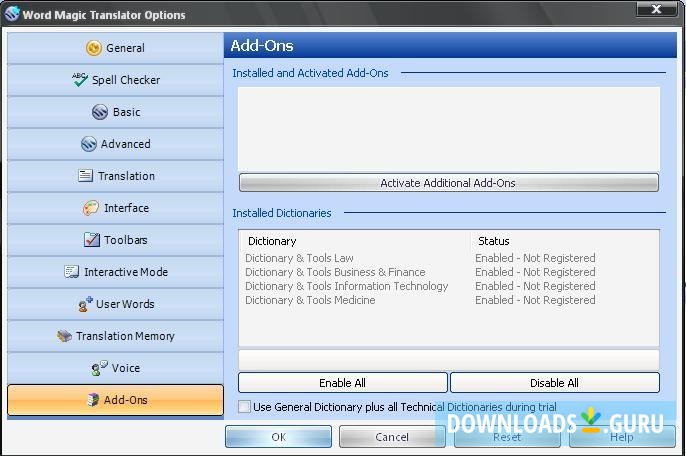Click status text of Medicine dictionary
This screenshot has height=456, width=686.
click(x=535, y=300)
